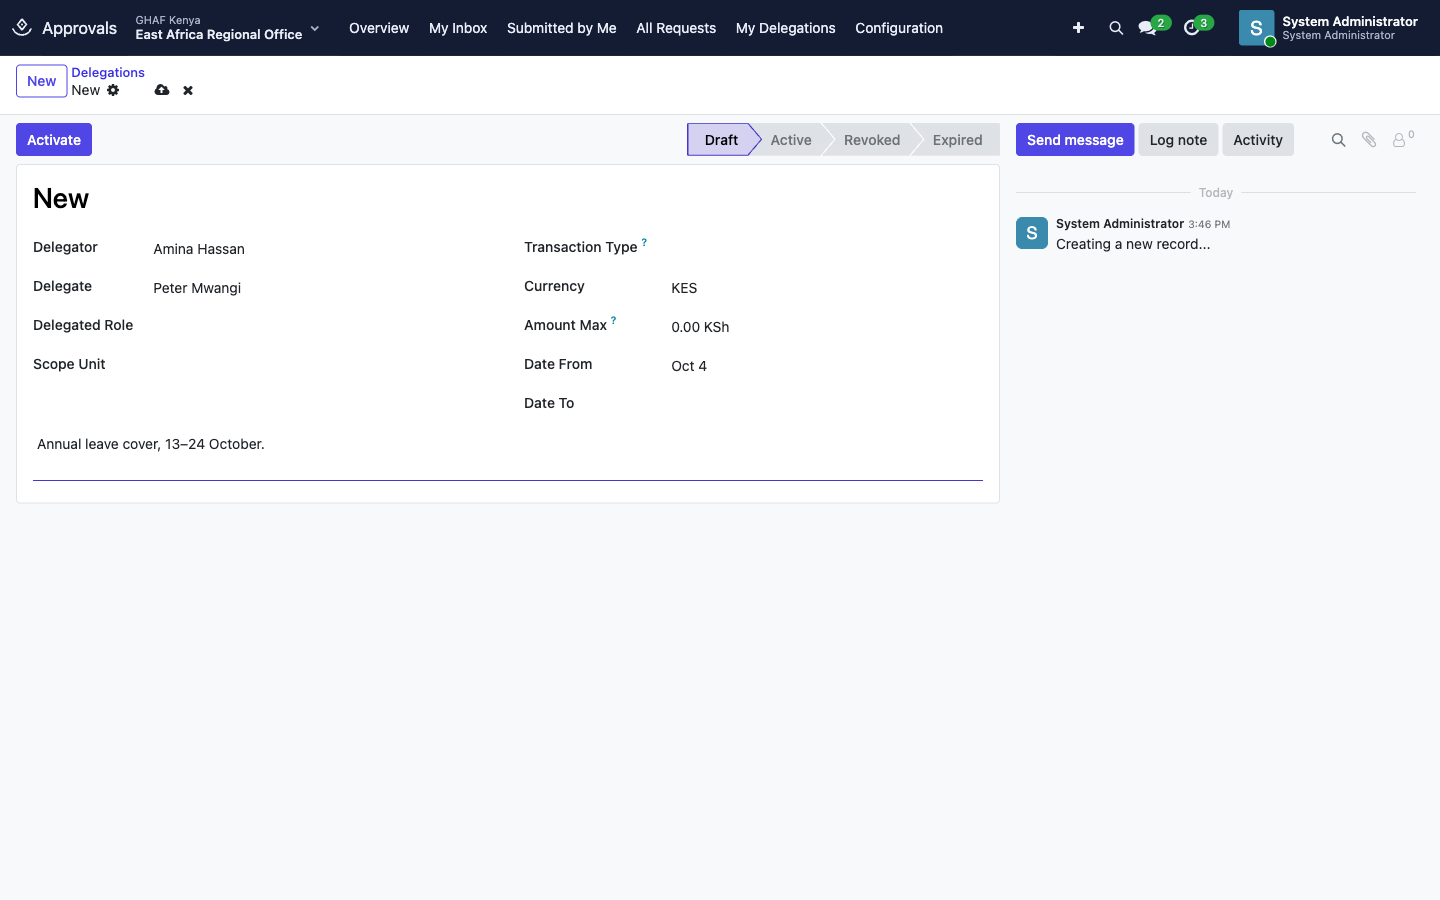This screenshot has width=1440, height=900.
Task: Open My Inbox menu
Action: coord(458,28)
